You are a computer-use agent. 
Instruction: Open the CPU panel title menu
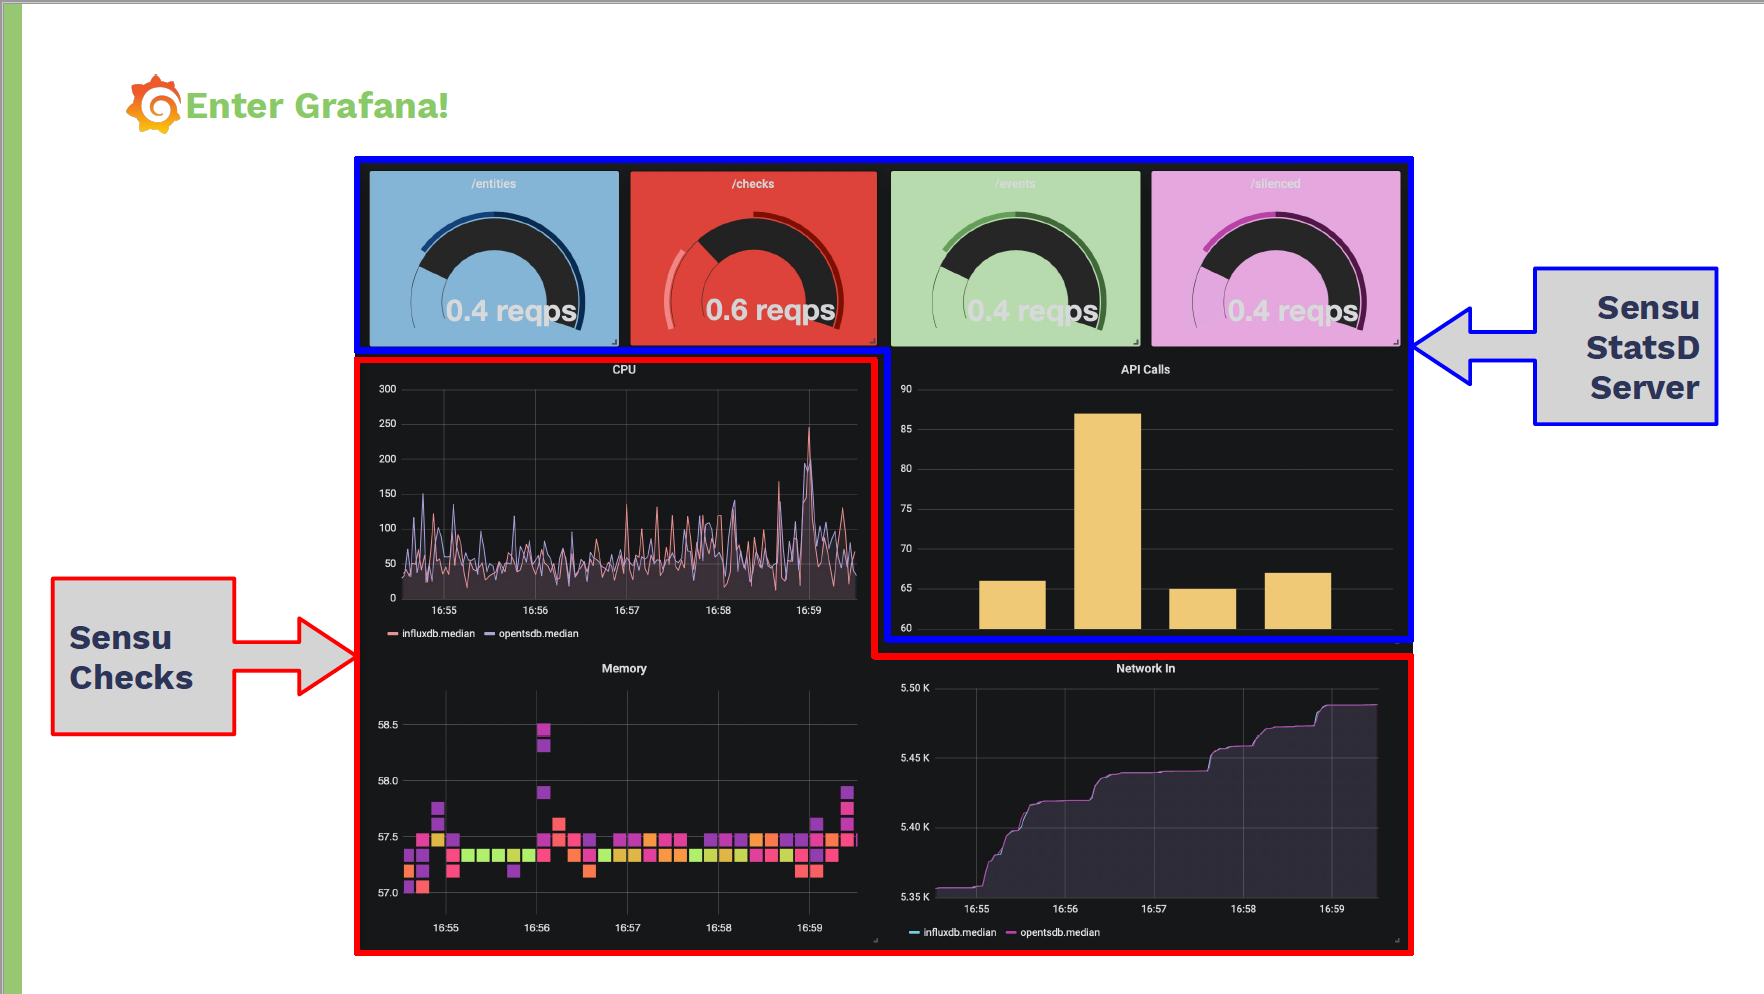click(x=624, y=370)
